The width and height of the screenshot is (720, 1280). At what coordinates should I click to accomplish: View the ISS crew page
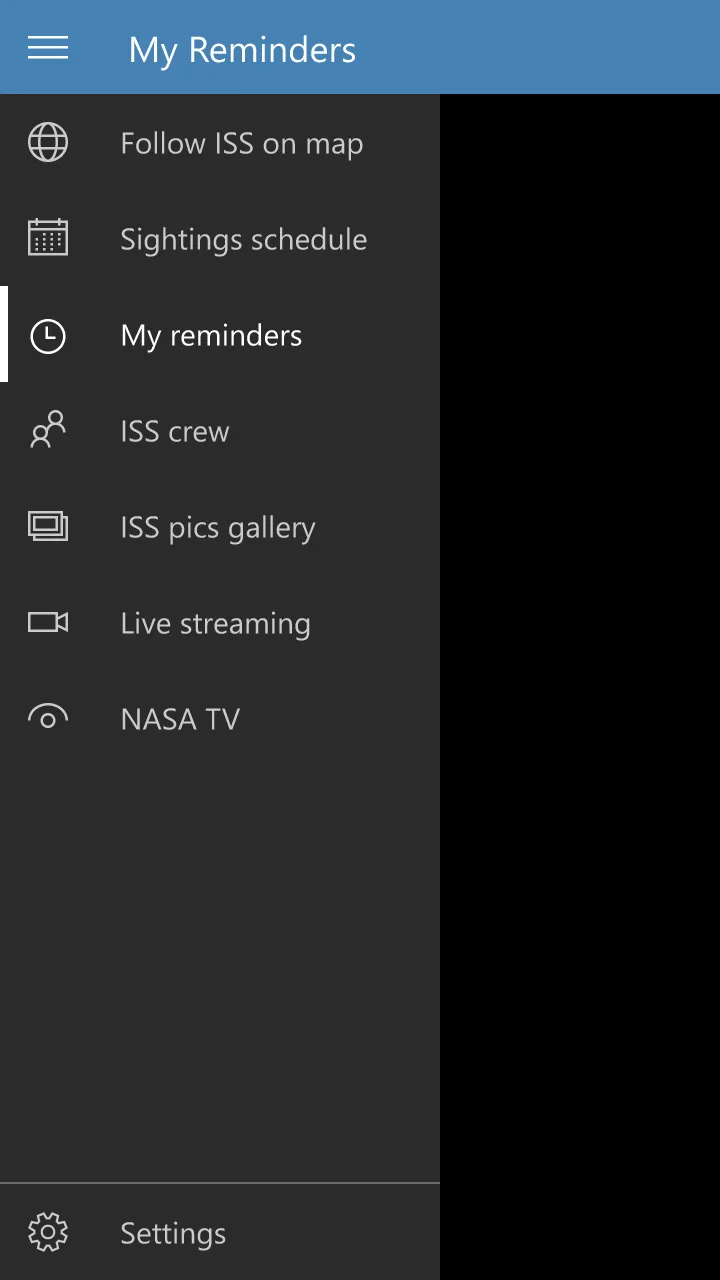pos(220,431)
